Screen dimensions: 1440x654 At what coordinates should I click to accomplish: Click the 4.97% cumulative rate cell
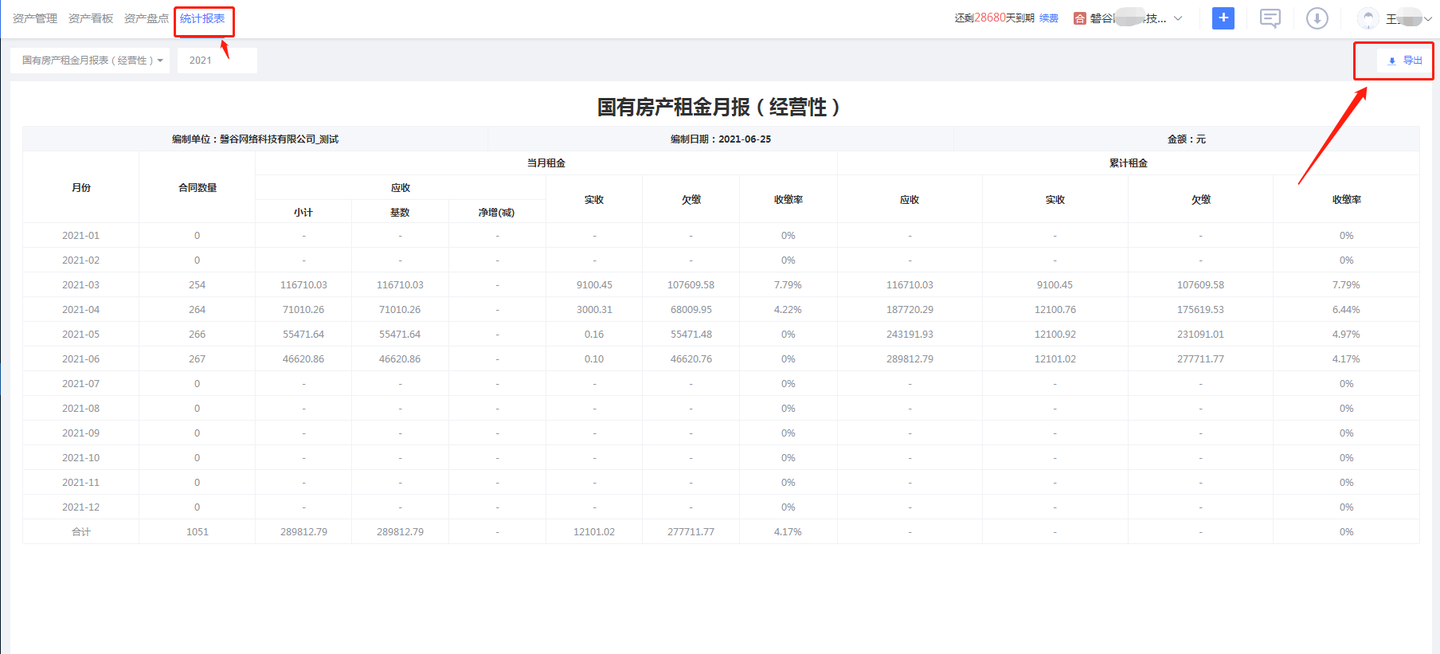1346,334
